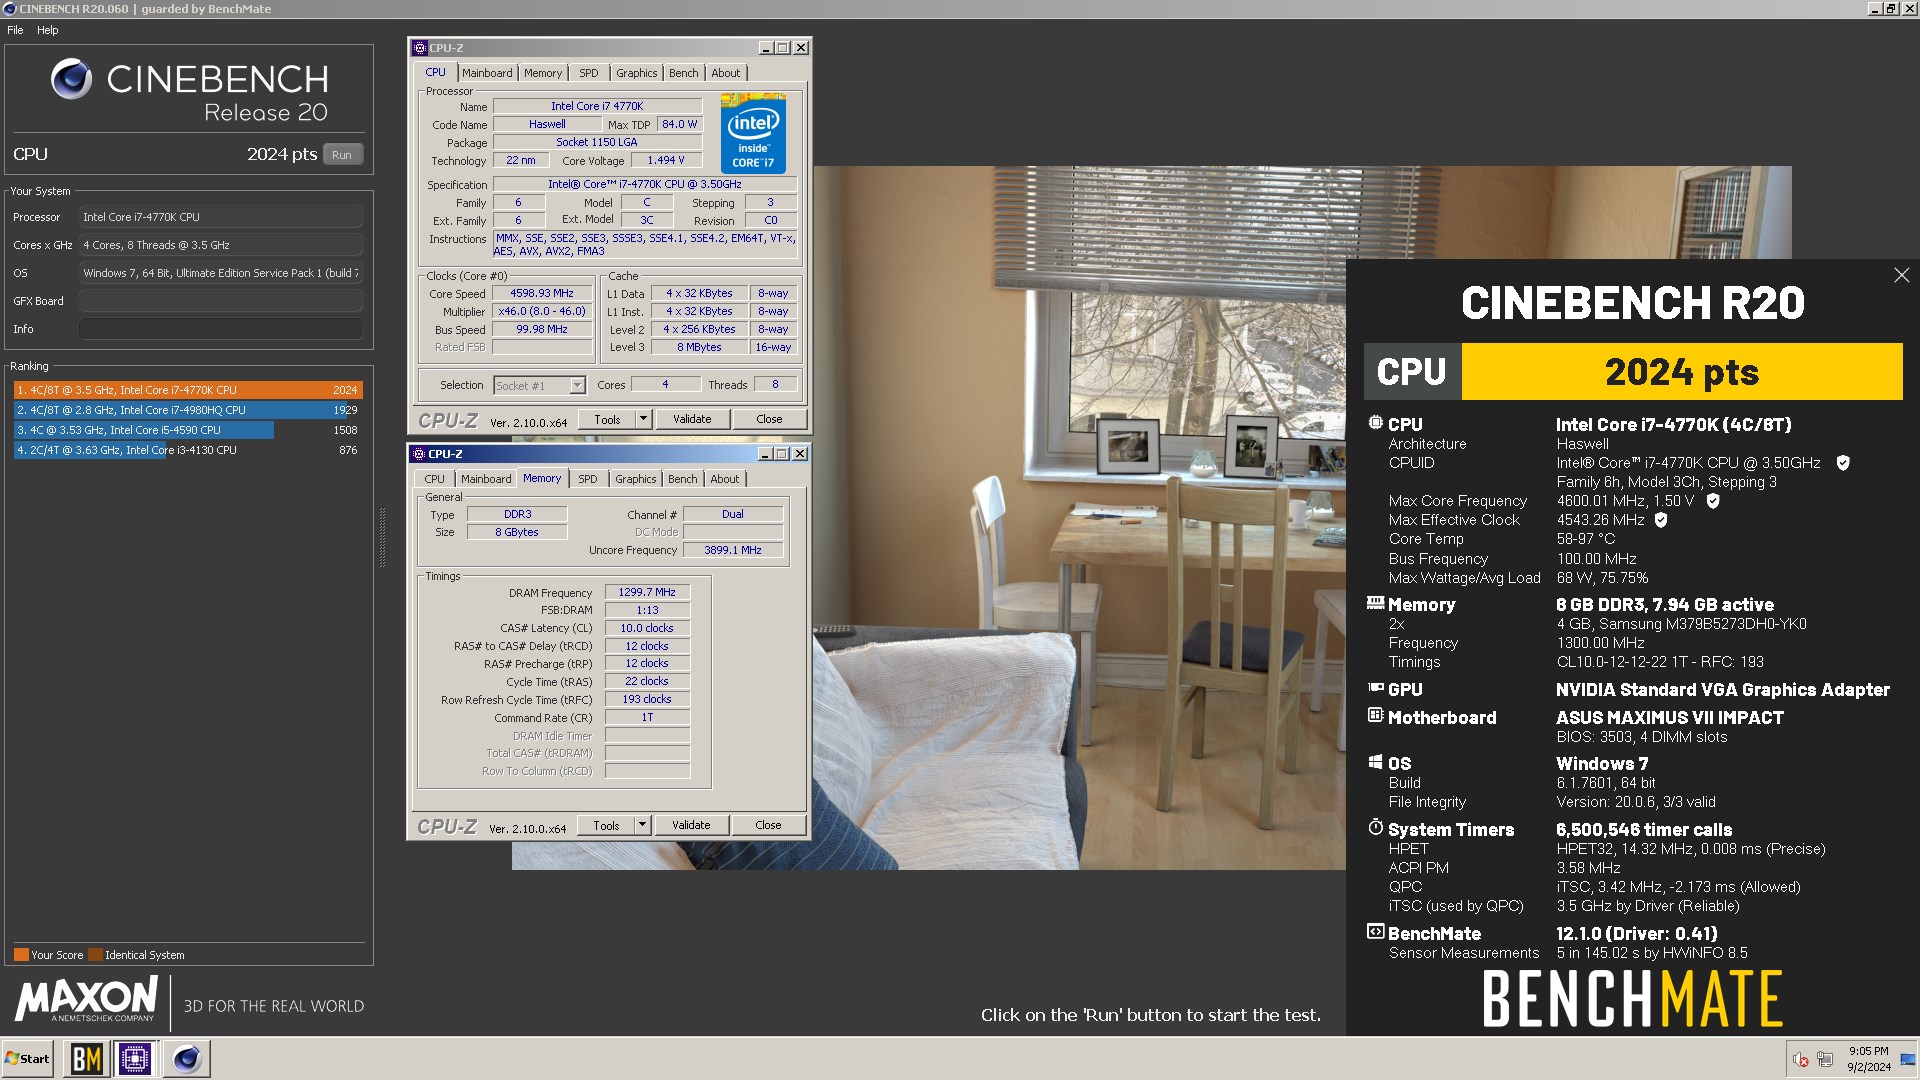Open About tab in bottom CPU-Z
1920x1080 pixels.
(x=725, y=479)
